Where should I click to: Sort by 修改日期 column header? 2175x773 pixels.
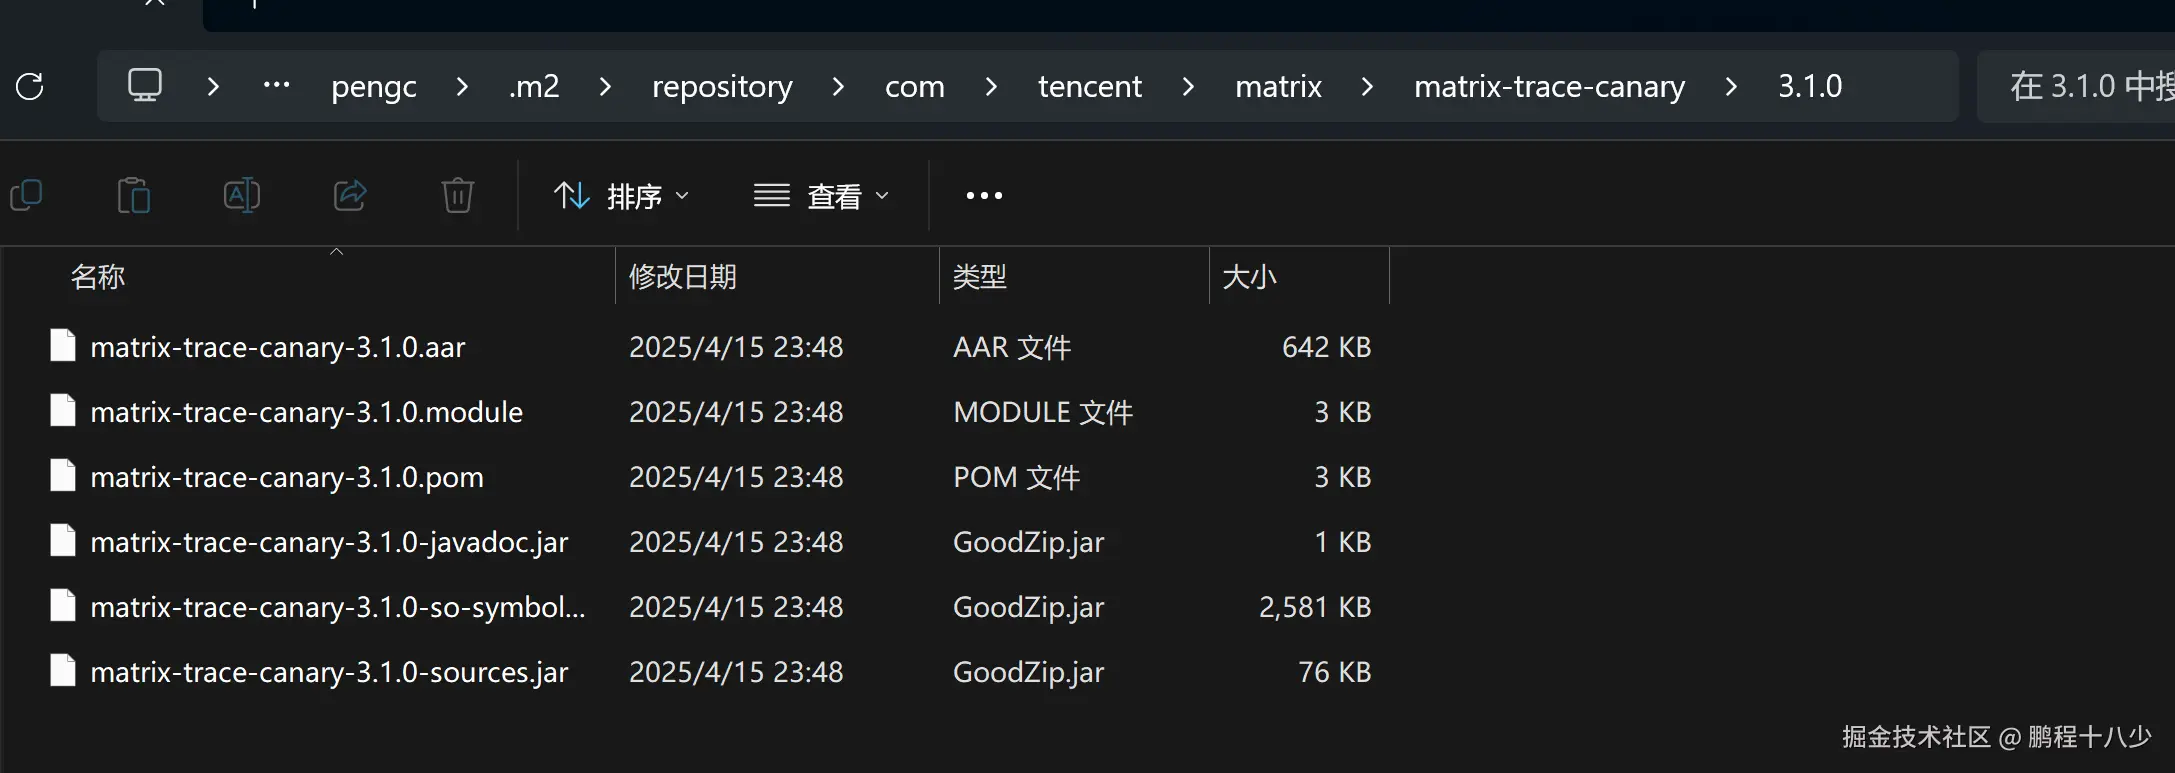click(x=683, y=276)
